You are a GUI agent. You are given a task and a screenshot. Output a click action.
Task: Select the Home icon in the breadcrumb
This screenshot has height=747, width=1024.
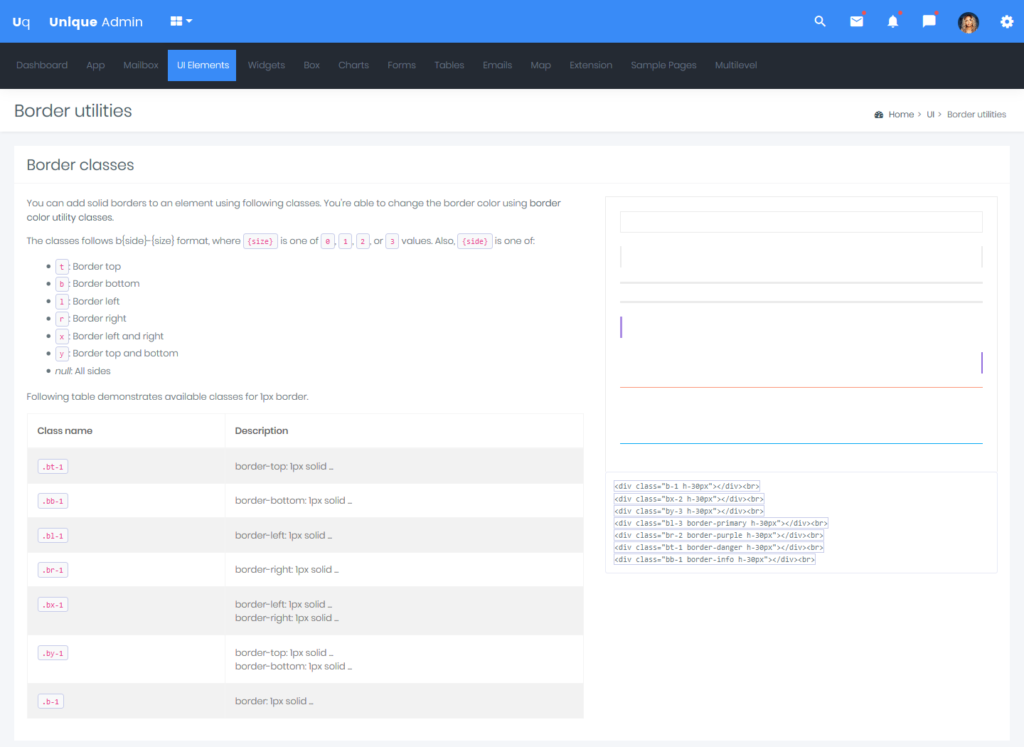click(x=879, y=114)
